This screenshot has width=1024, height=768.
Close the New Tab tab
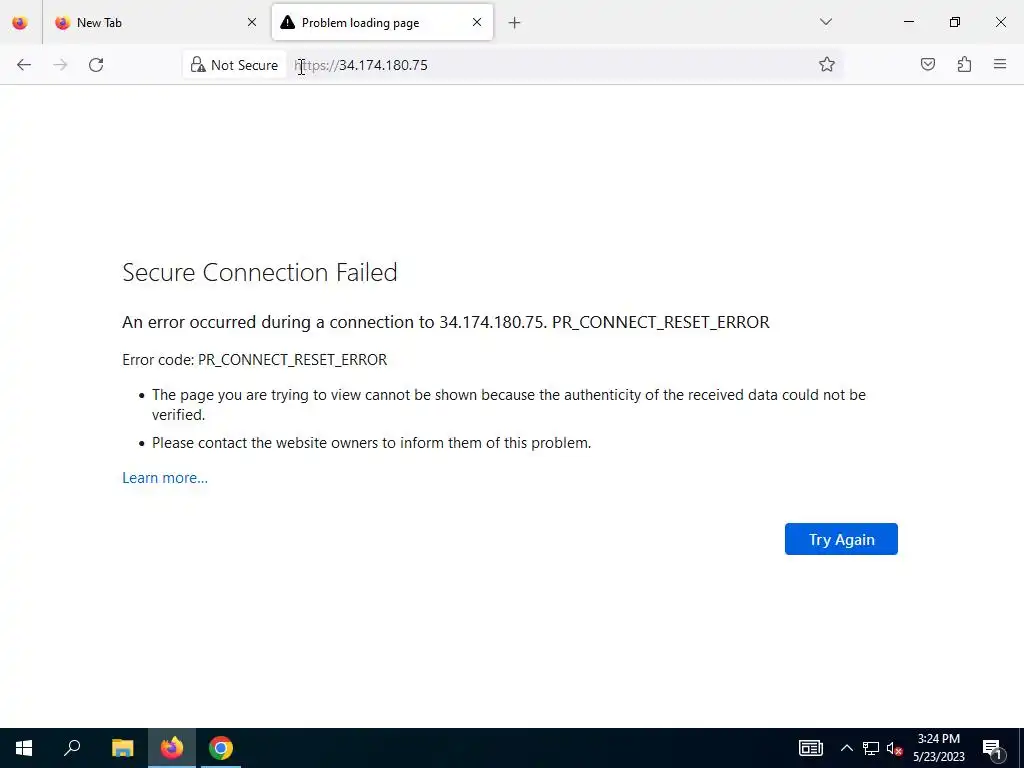coord(252,22)
